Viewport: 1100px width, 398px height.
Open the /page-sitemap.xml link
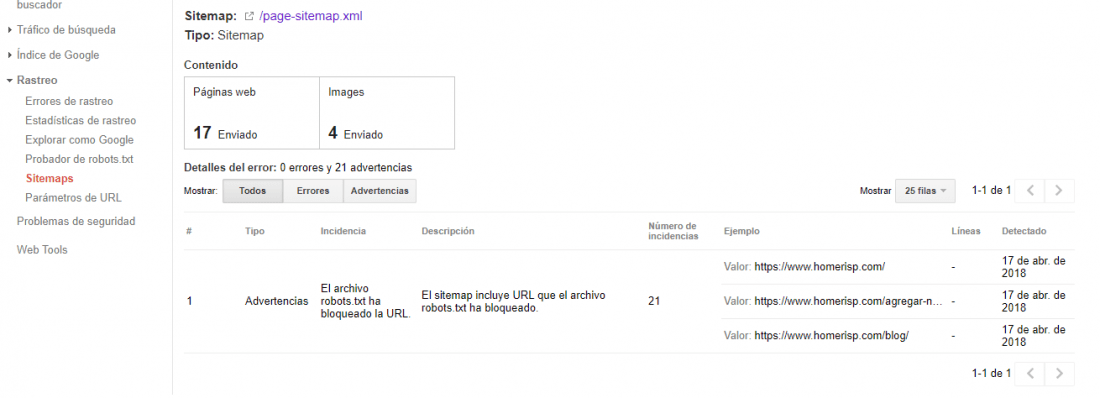pos(311,15)
